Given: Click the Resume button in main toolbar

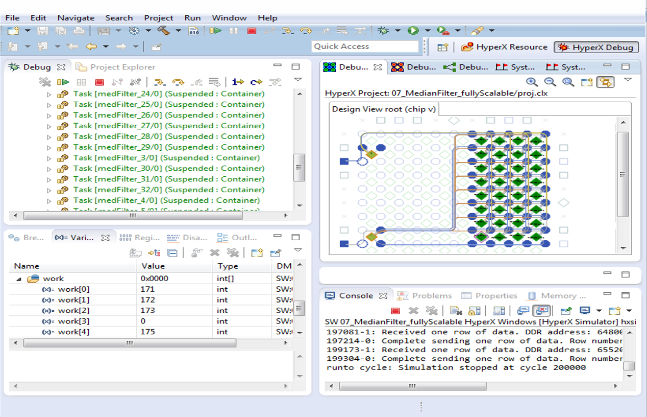Looking at the screenshot, I should coord(215,31).
